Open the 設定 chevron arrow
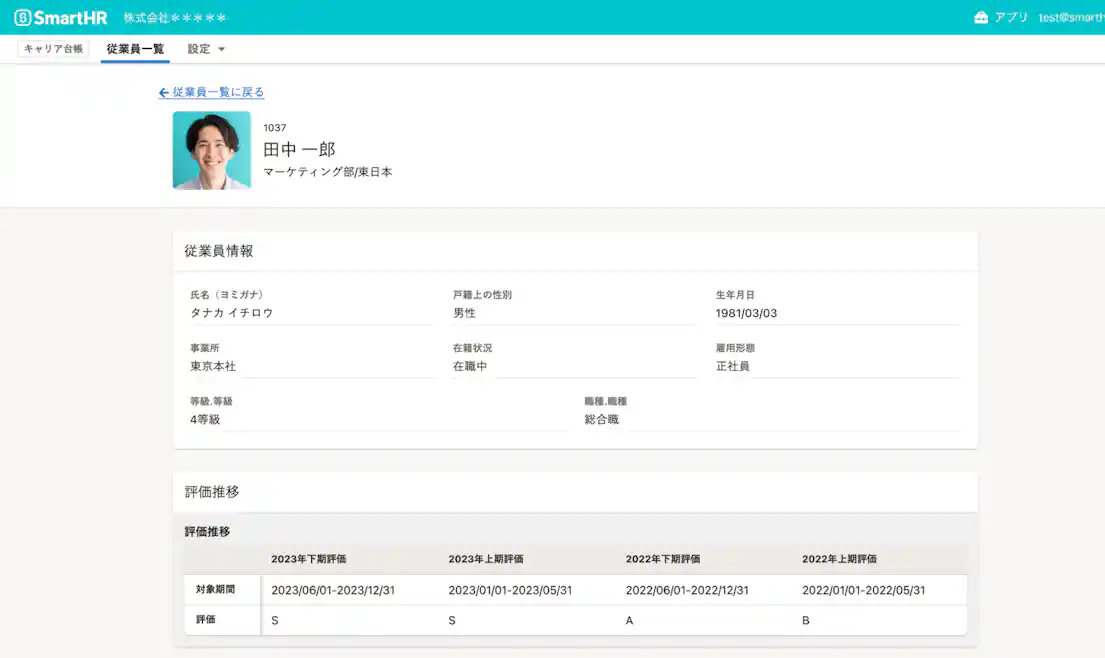This screenshot has height=658, width=1105. coord(220,48)
